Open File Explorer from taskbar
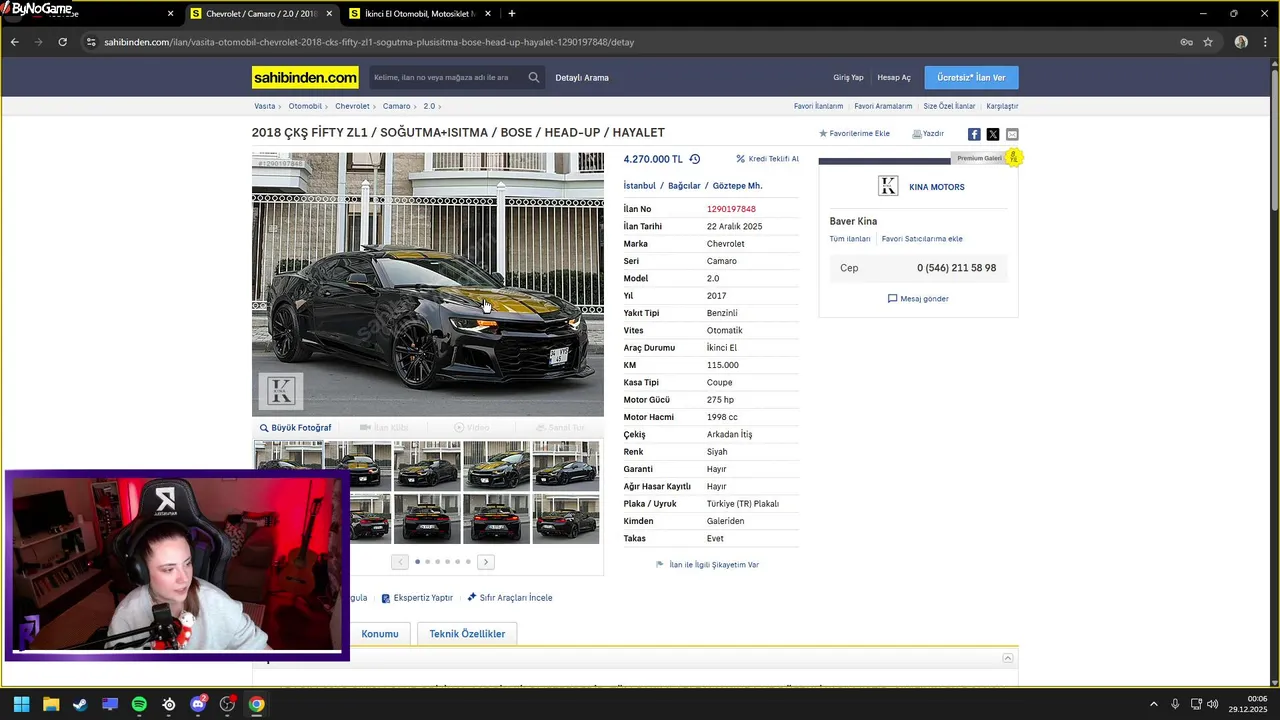 [51, 704]
